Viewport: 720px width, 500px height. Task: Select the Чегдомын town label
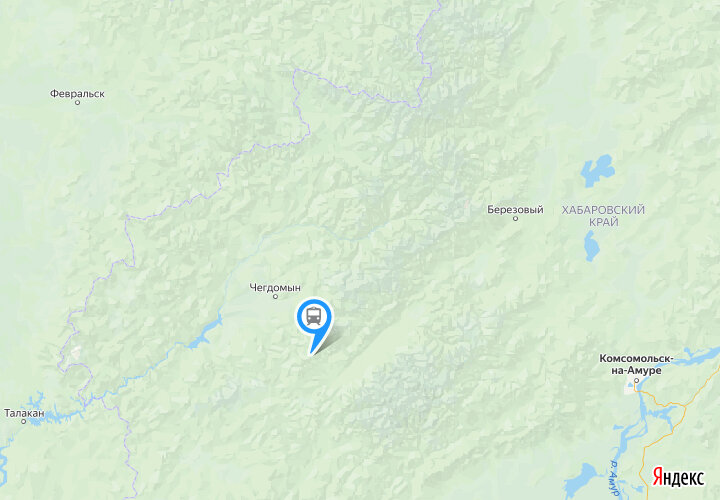tap(275, 287)
